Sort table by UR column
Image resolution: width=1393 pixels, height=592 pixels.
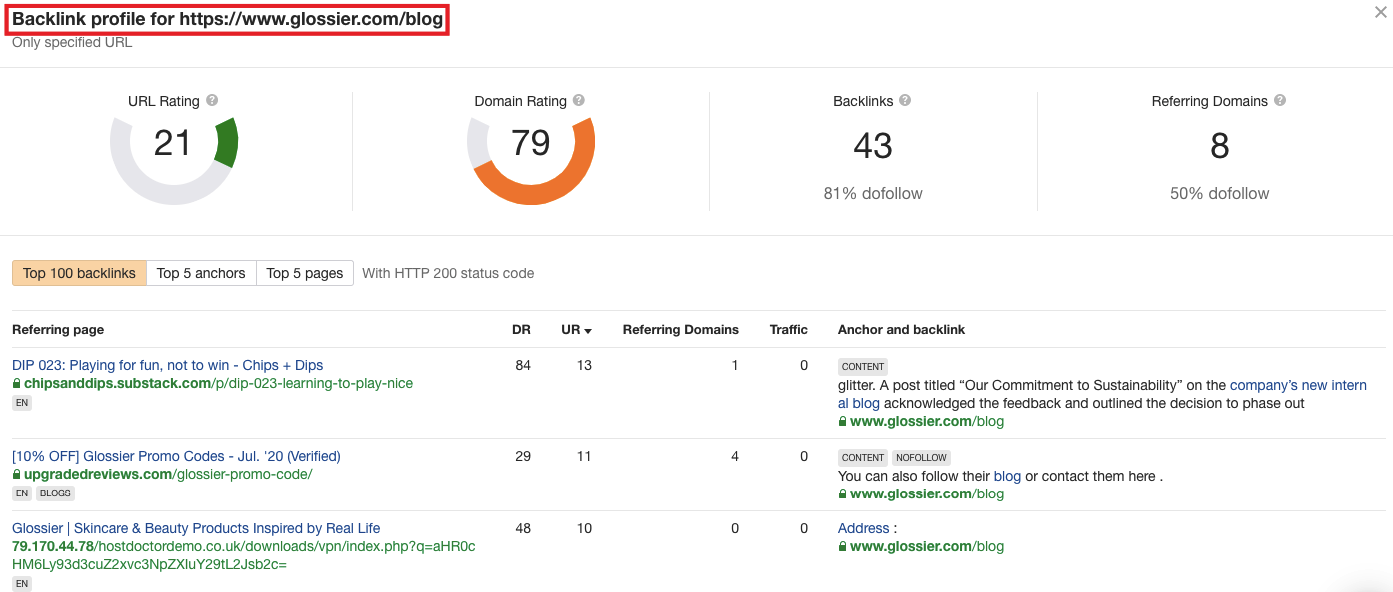click(576, 330)
